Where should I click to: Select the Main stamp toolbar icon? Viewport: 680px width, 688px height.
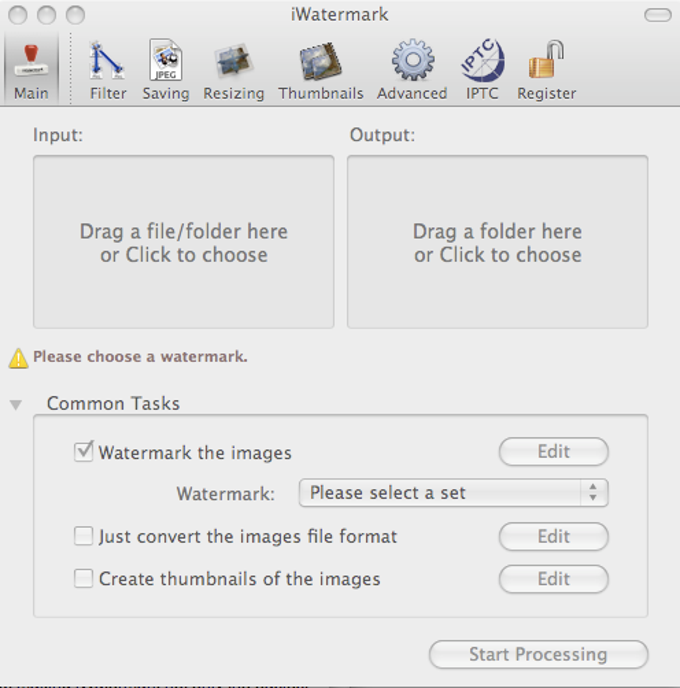[x=31, y=70]
